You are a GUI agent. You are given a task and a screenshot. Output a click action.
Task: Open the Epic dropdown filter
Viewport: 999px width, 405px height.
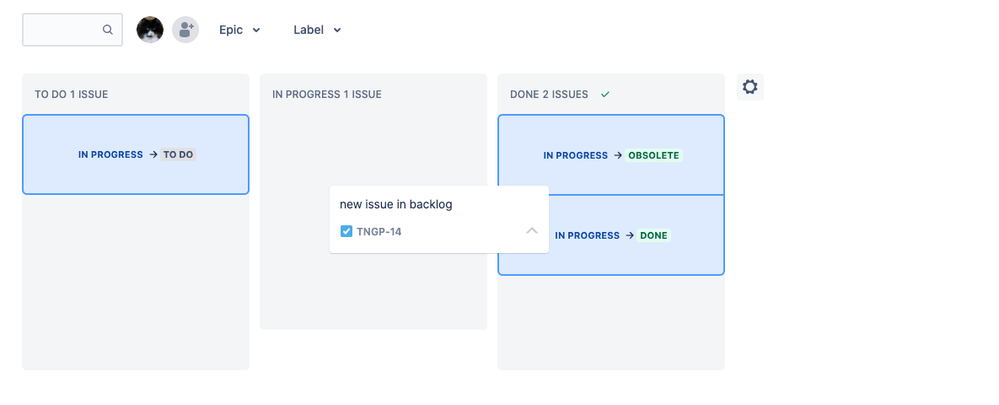pyautogui.click(x=240, y=30)
